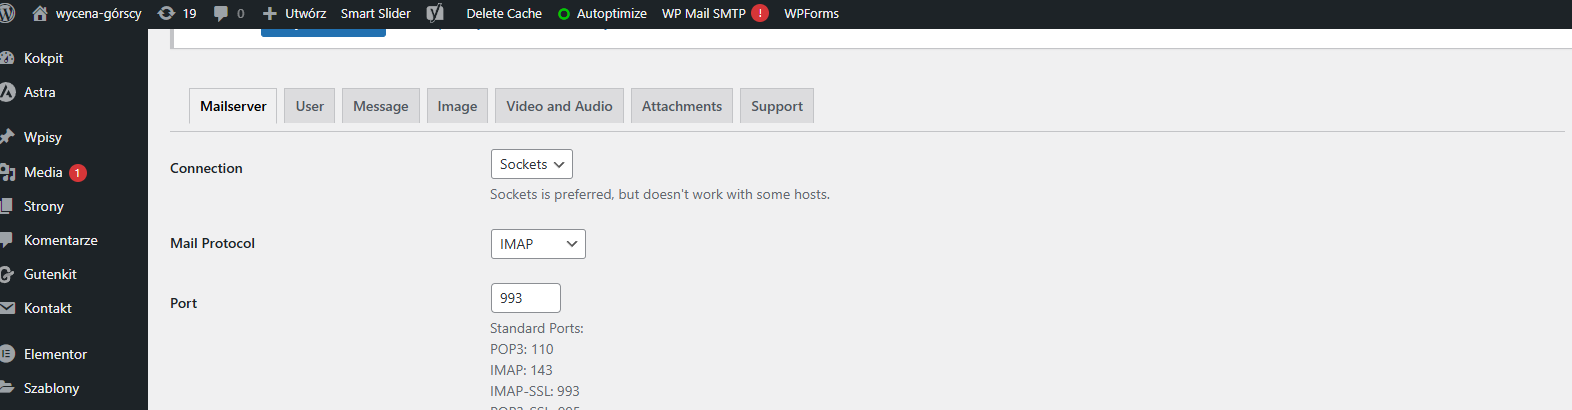Click the green Autoptimize status circle
This screenshot has width=1572, height=410.
[564, 14]
